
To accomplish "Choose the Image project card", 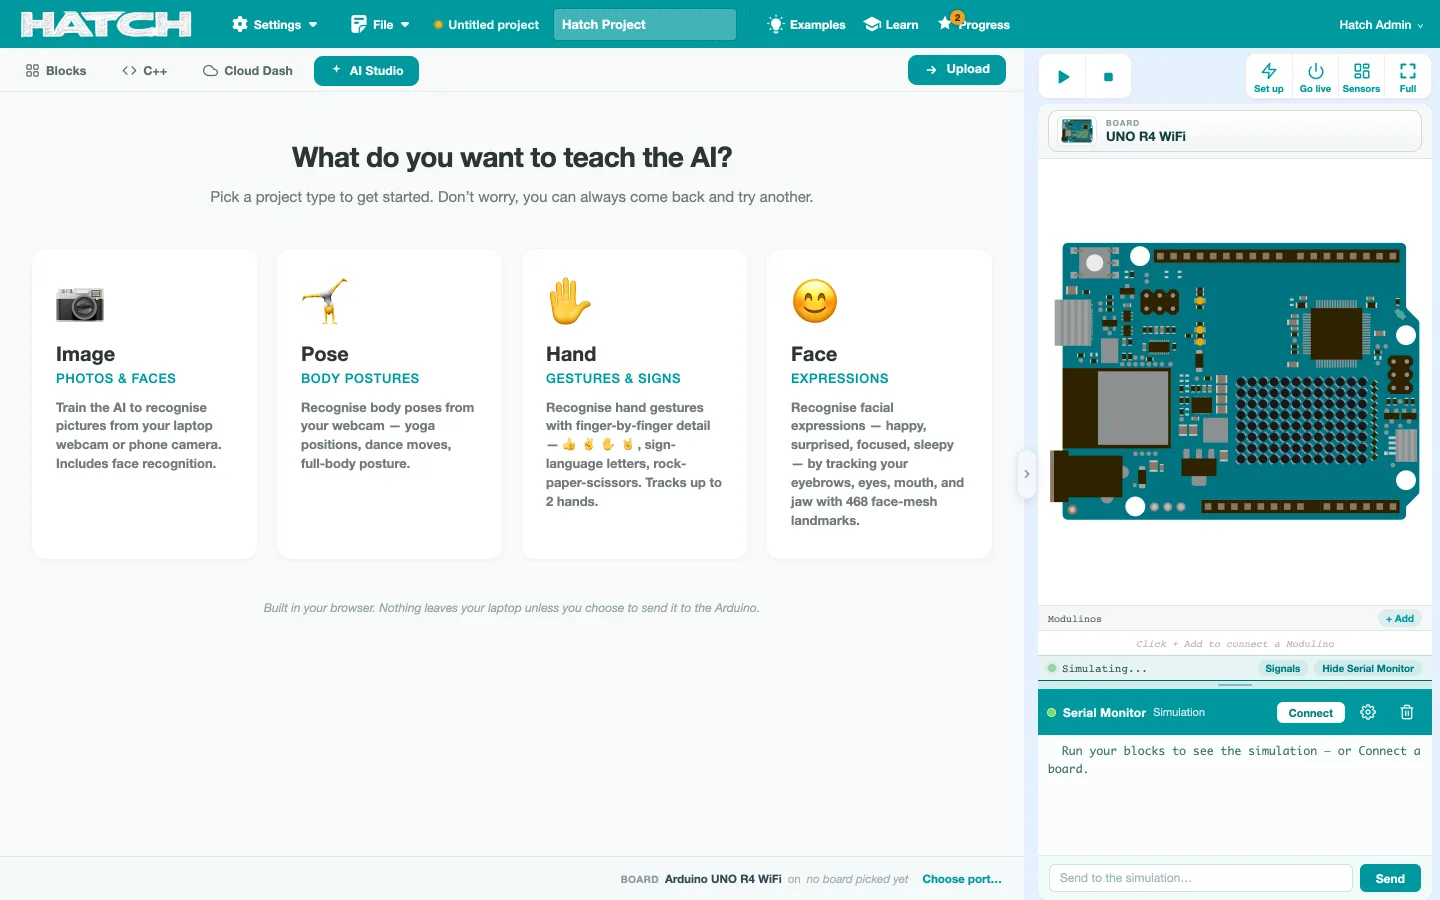I will point(145,404).
